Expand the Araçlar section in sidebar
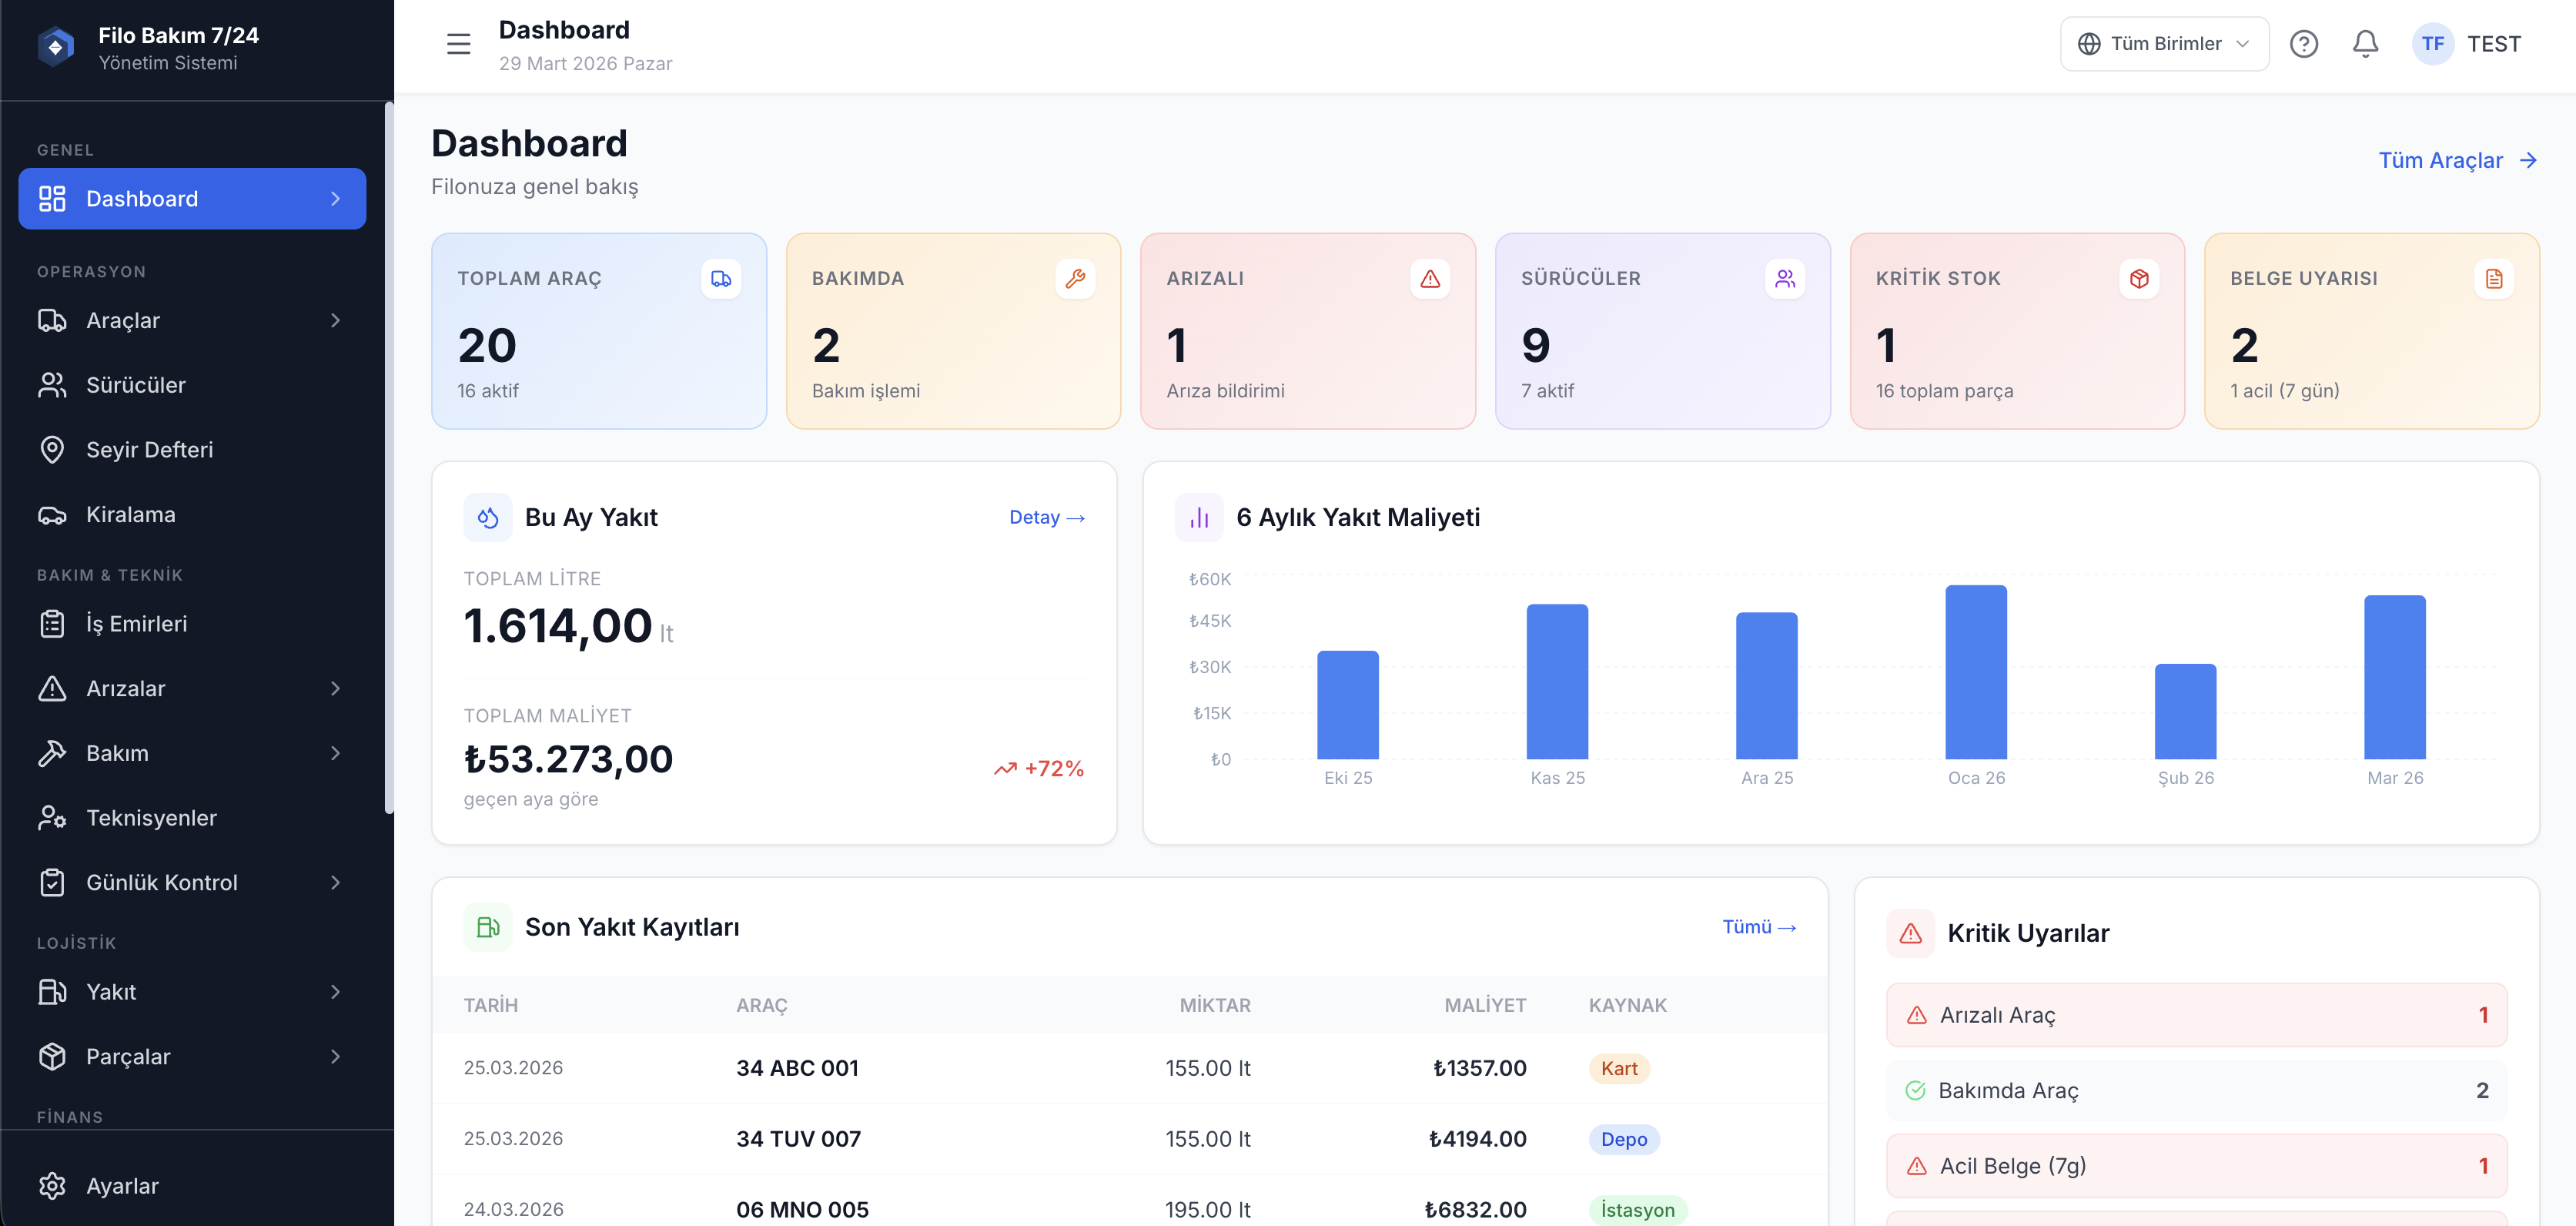 pos(192,320)
